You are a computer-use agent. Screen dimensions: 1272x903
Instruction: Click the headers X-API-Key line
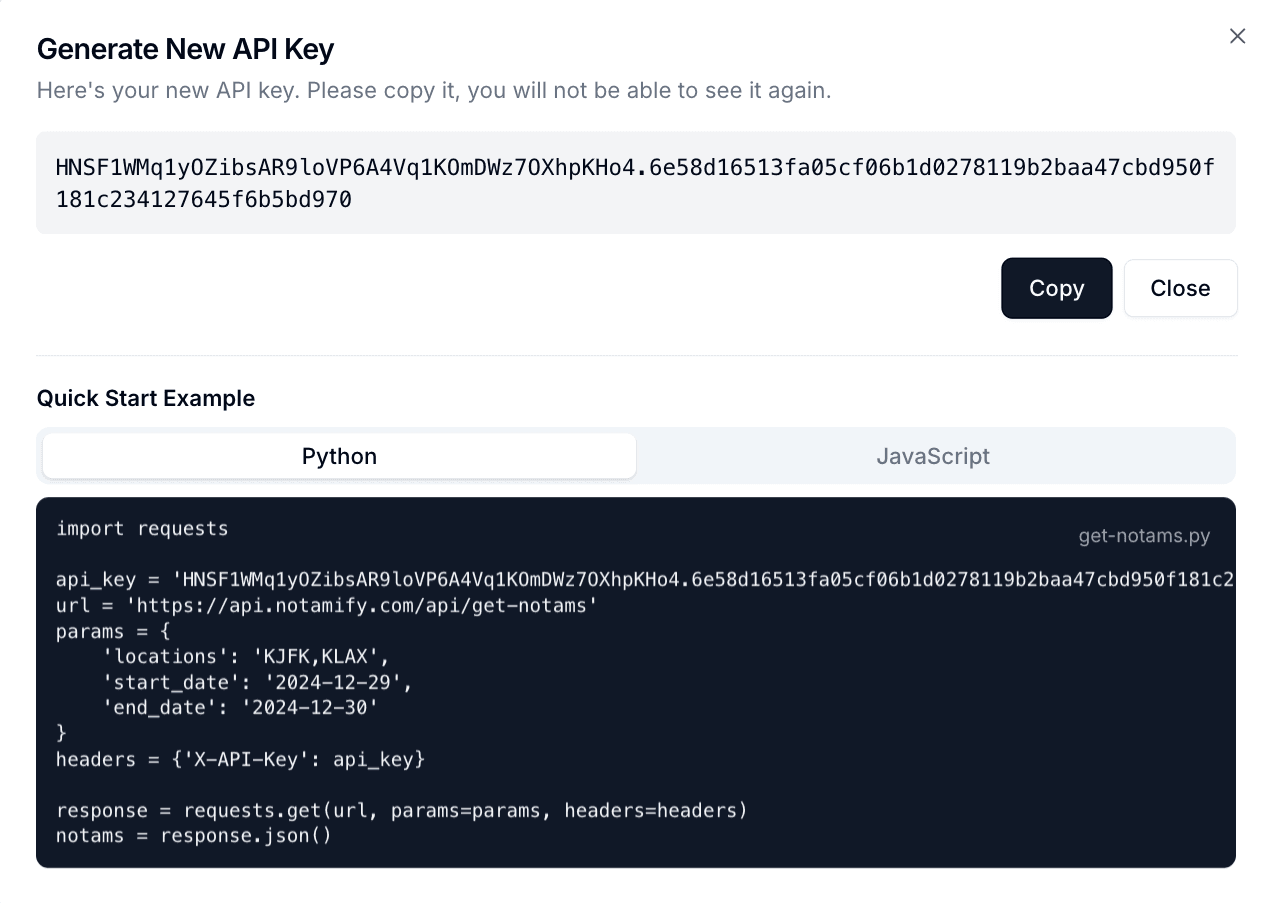[x=240, y=759]
